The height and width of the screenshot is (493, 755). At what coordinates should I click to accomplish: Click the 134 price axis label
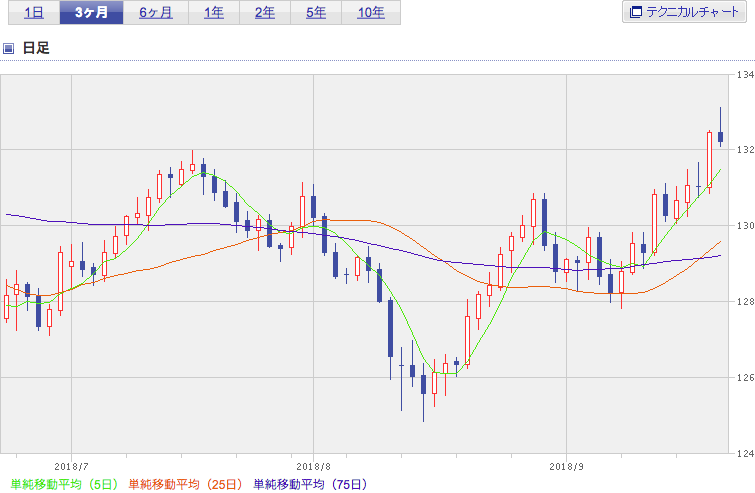745,75
